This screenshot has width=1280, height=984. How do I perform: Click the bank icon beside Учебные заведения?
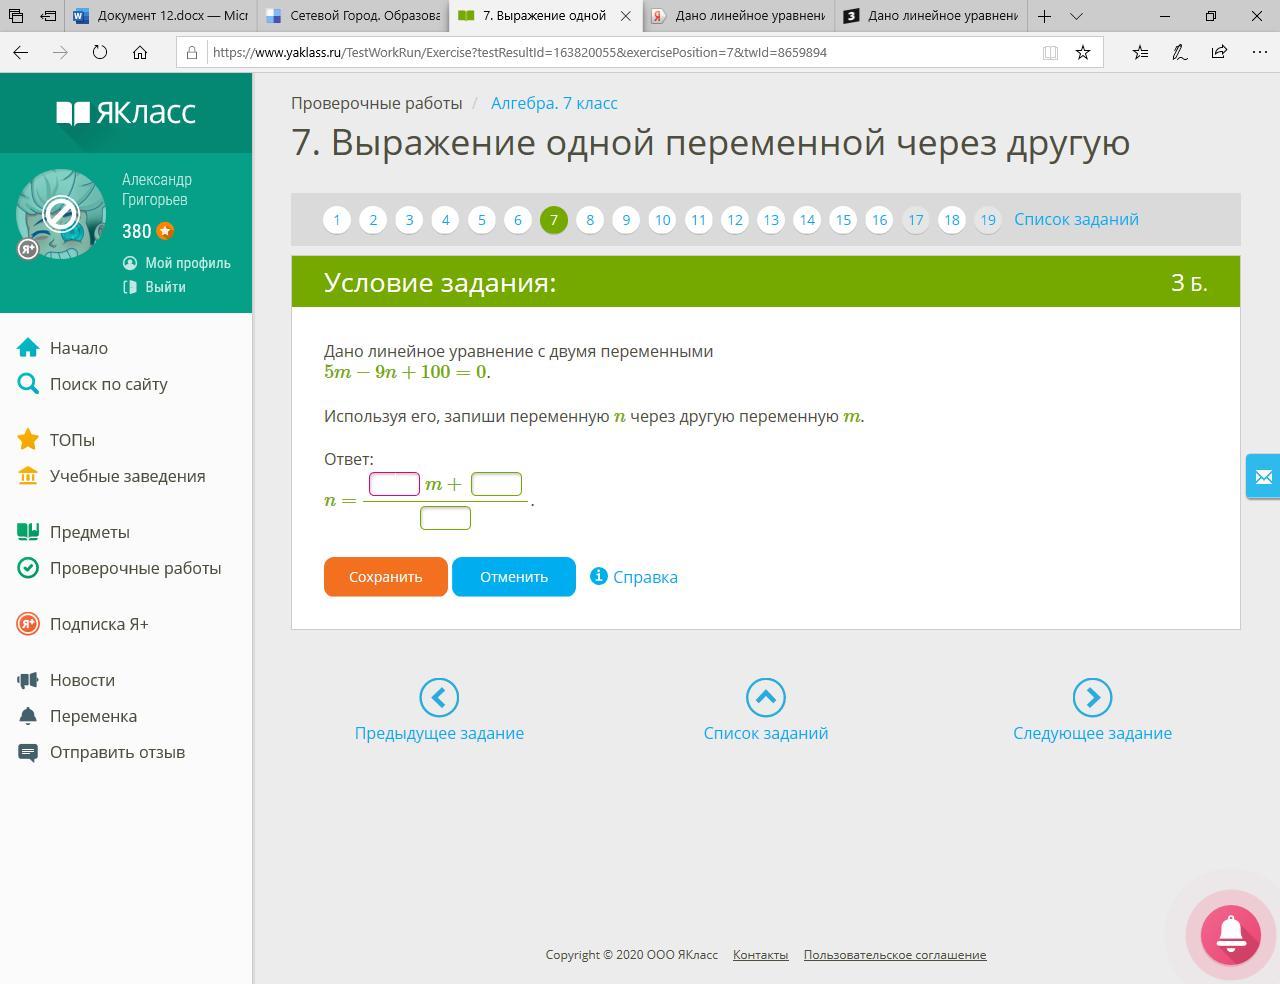28,476
